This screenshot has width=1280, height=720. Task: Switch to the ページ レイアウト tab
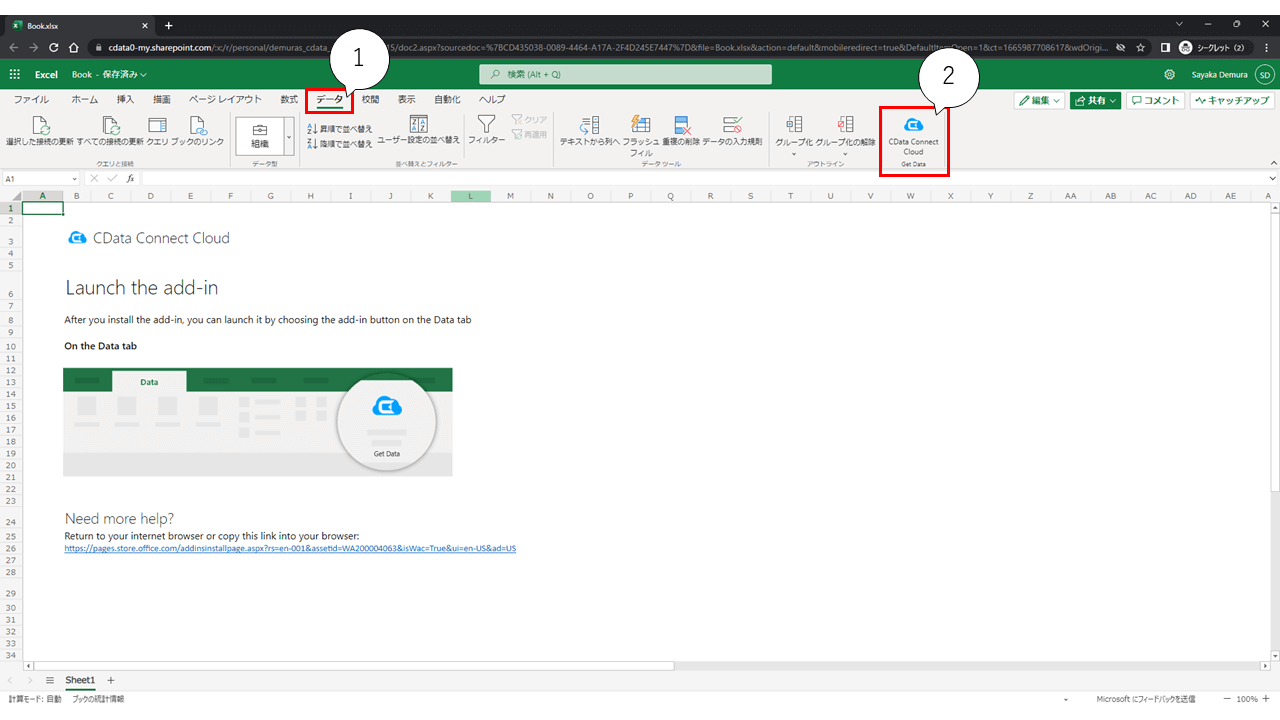[225, 99]
